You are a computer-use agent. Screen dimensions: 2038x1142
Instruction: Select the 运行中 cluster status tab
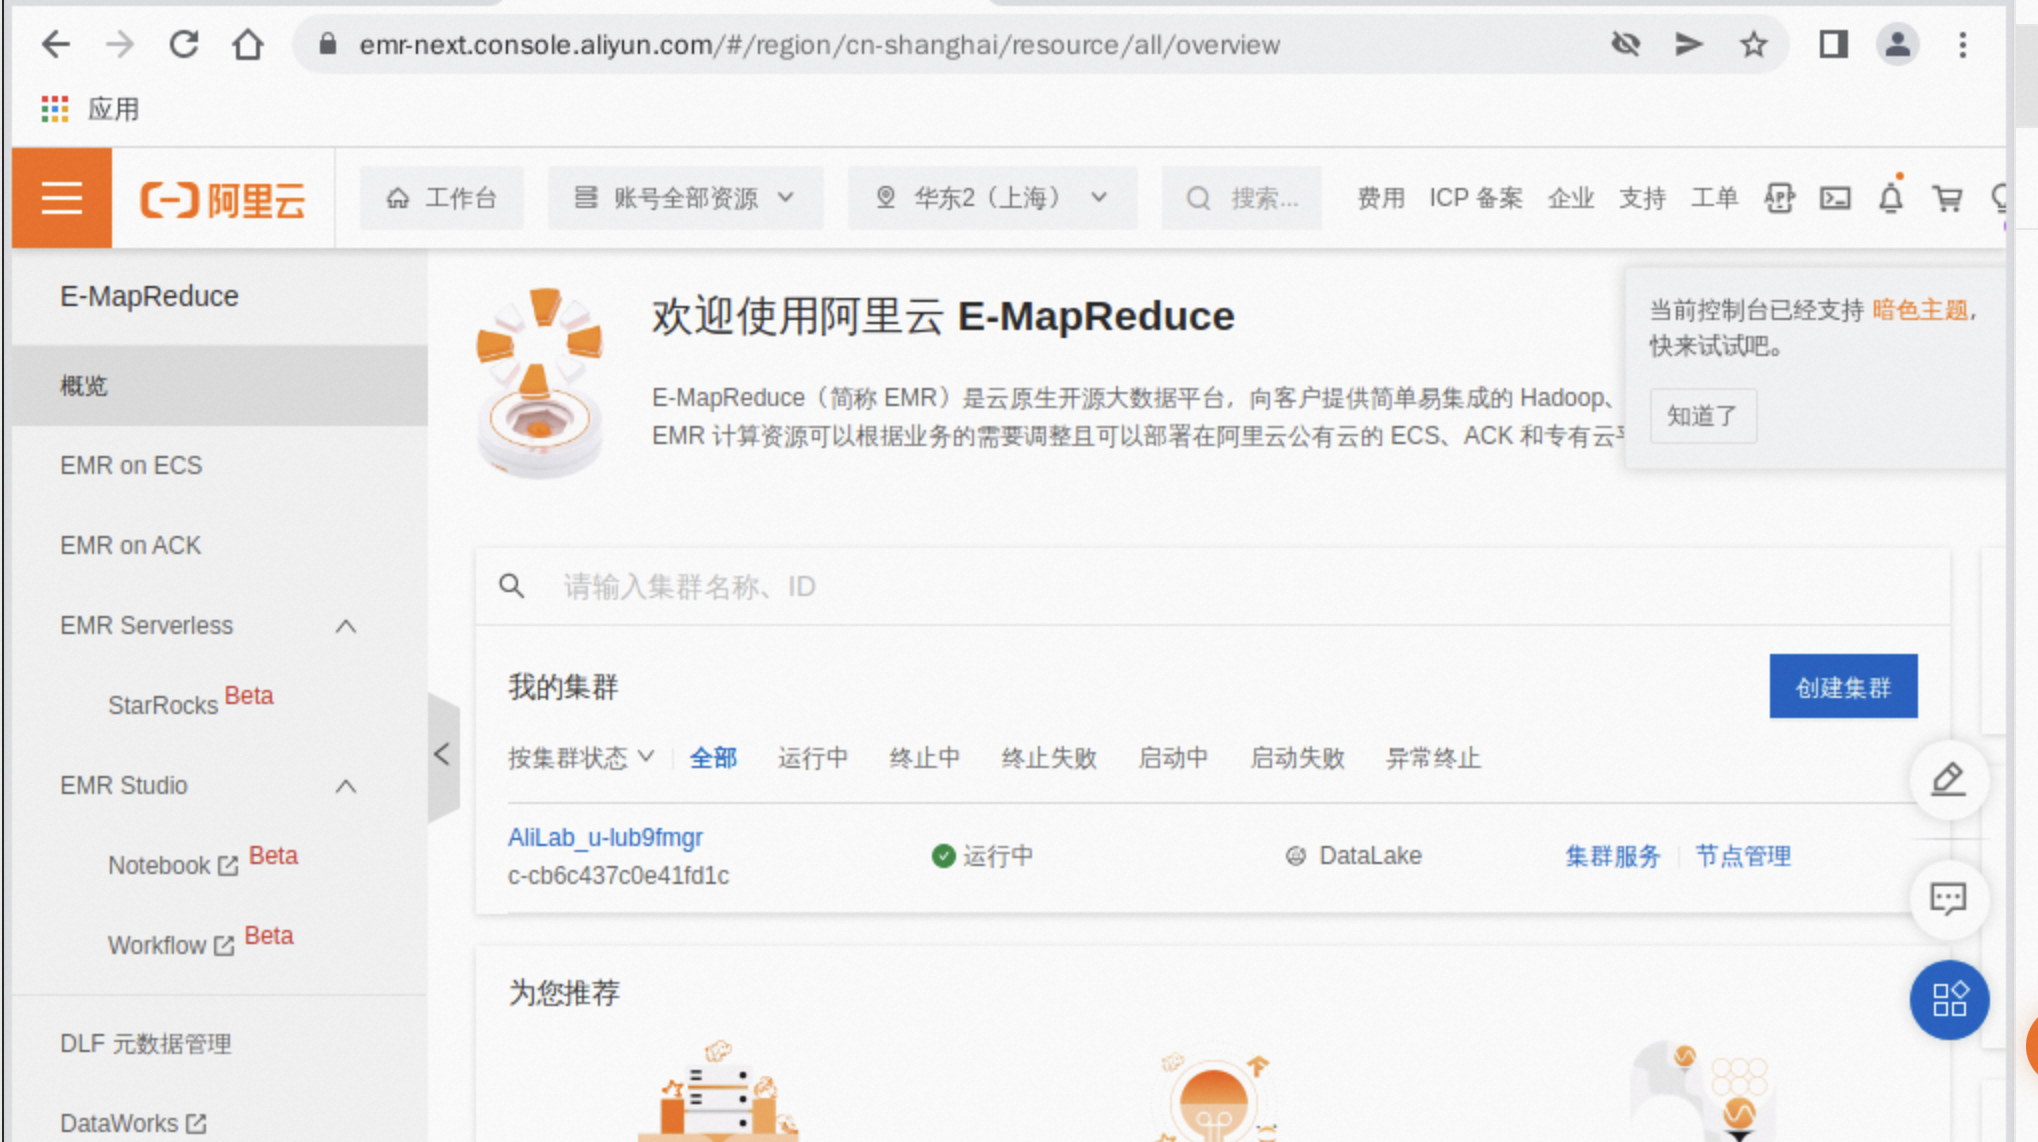(x=812, y=758)
